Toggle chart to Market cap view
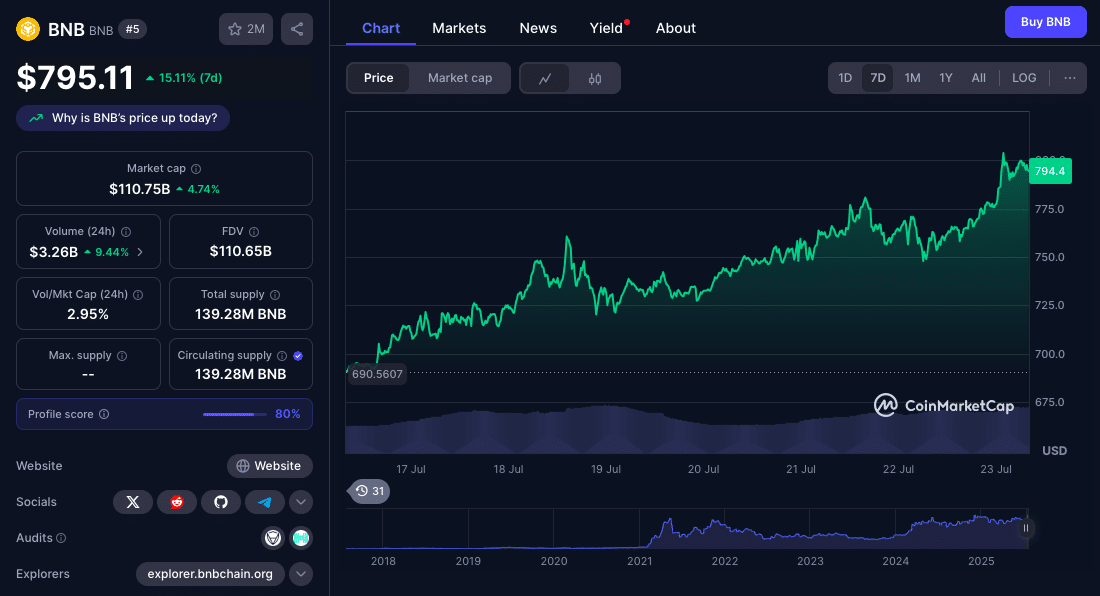This screenshot has height=596, width=1100. (x=459, y=78)
